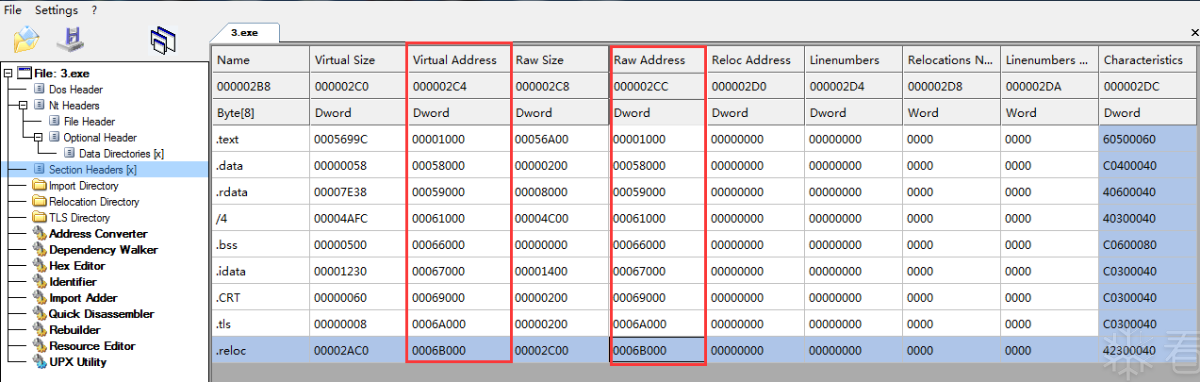Select Dos Header in the tree
The width and height of the screenshot is (1200, 382).
coord(75,89)
